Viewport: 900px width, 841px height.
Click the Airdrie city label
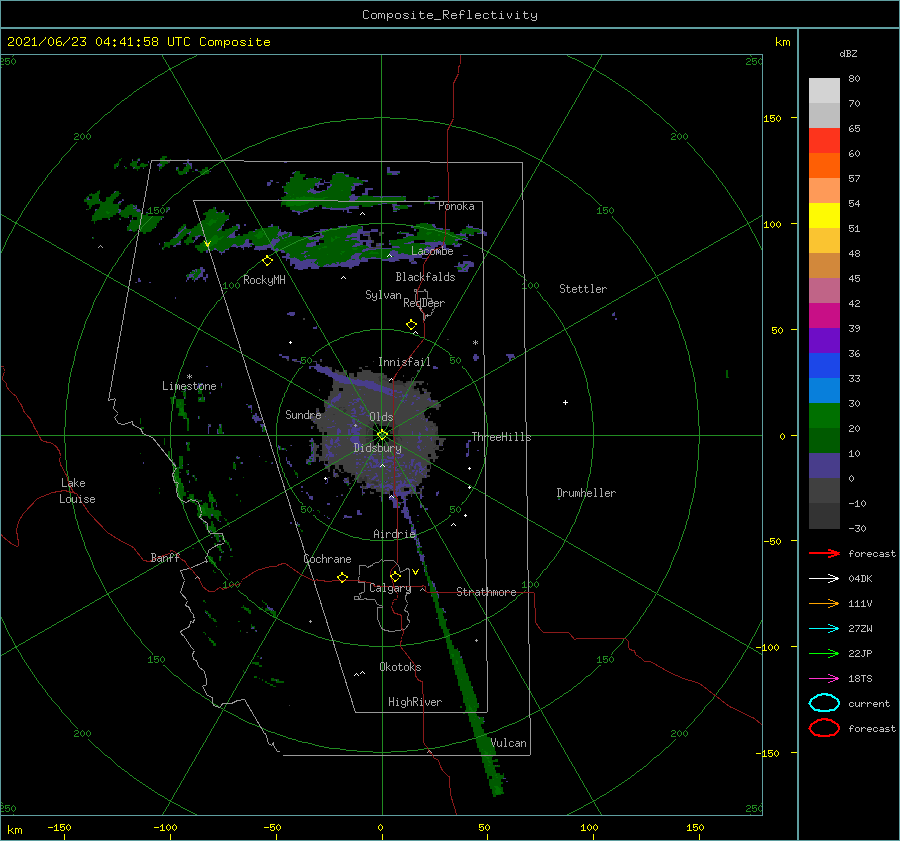point(394,534)
